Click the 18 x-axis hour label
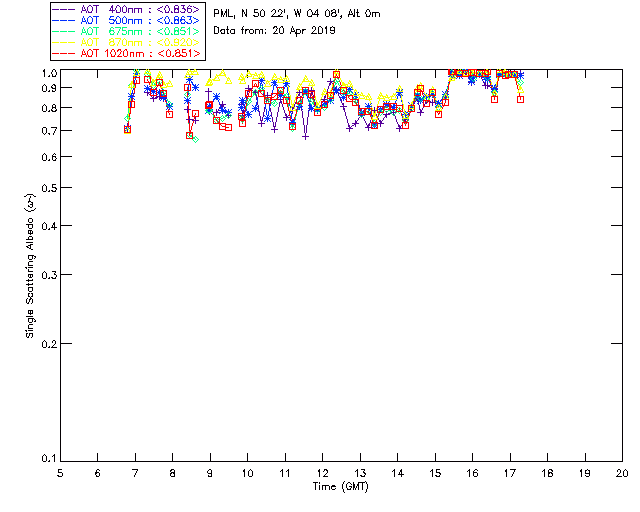Screen dimensions: 640x512 tap(547, 473)
